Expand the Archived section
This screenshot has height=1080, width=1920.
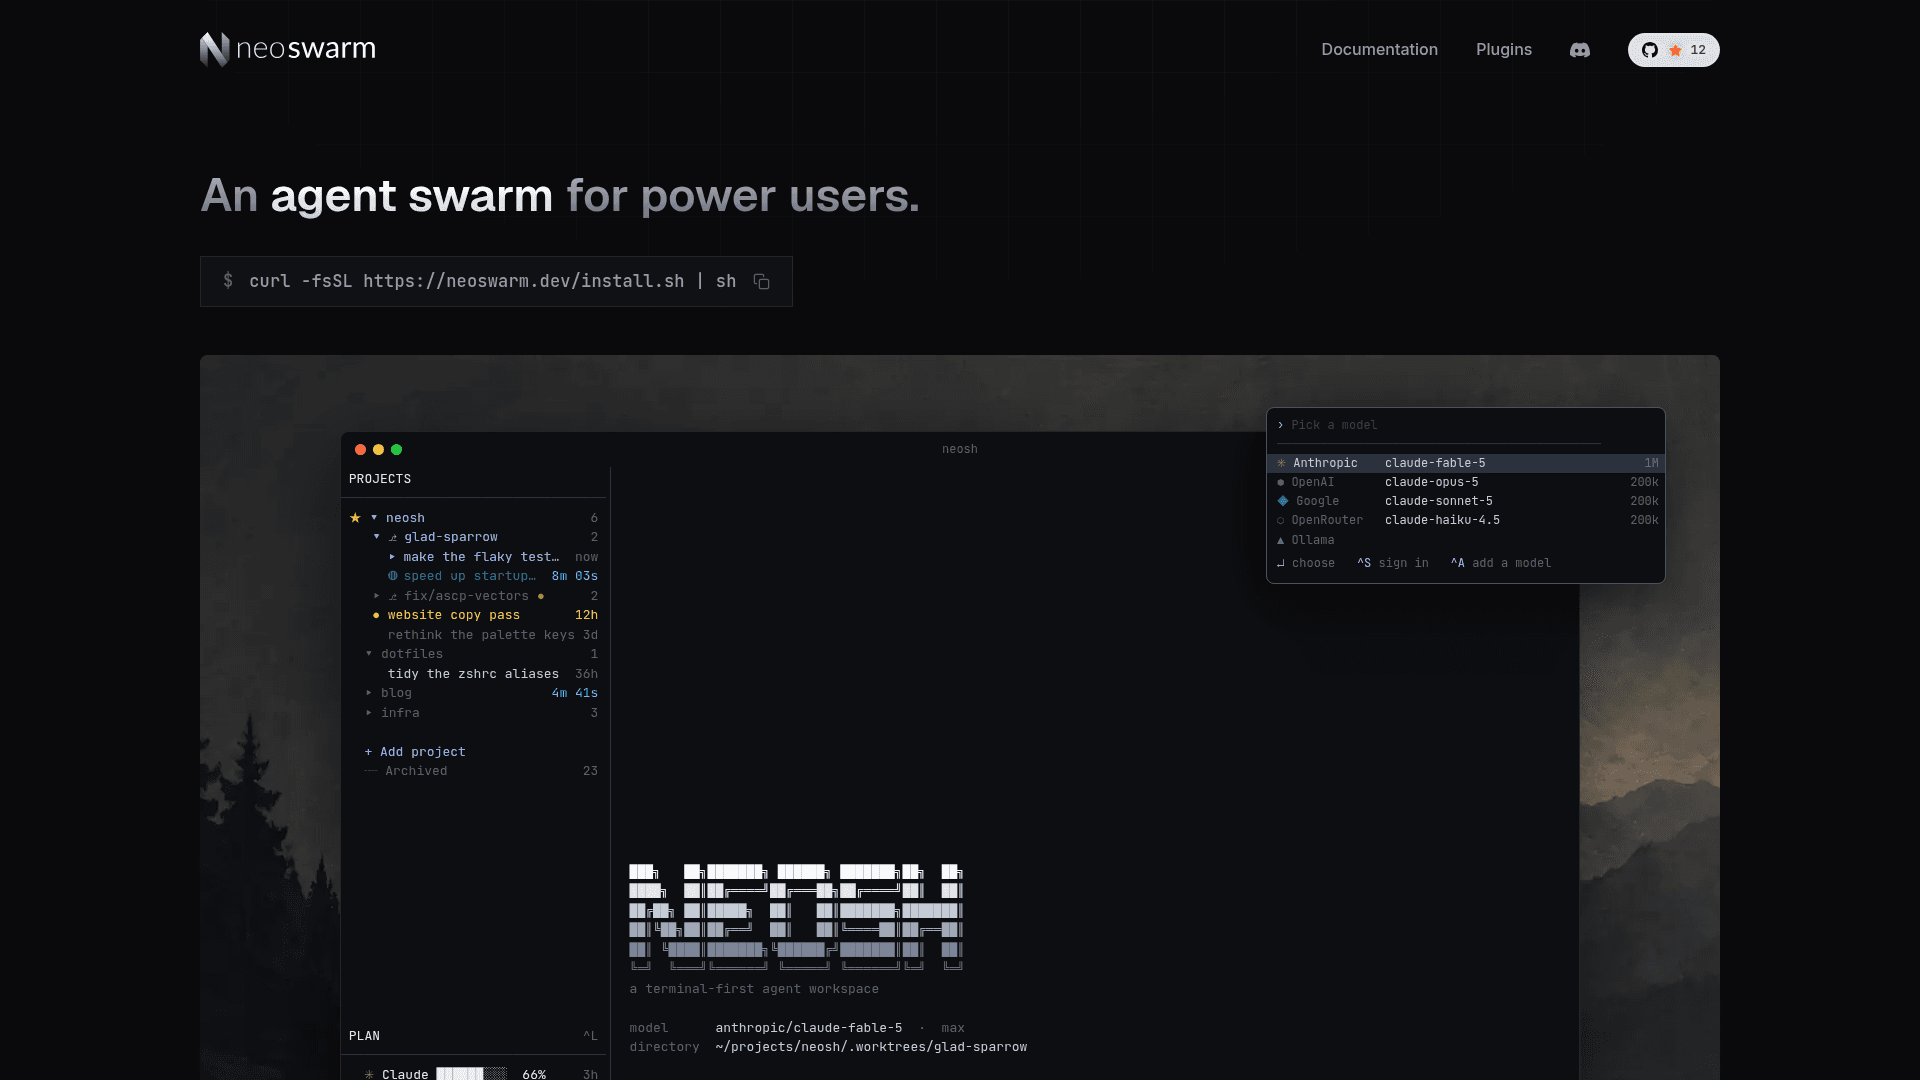(416, 771)
